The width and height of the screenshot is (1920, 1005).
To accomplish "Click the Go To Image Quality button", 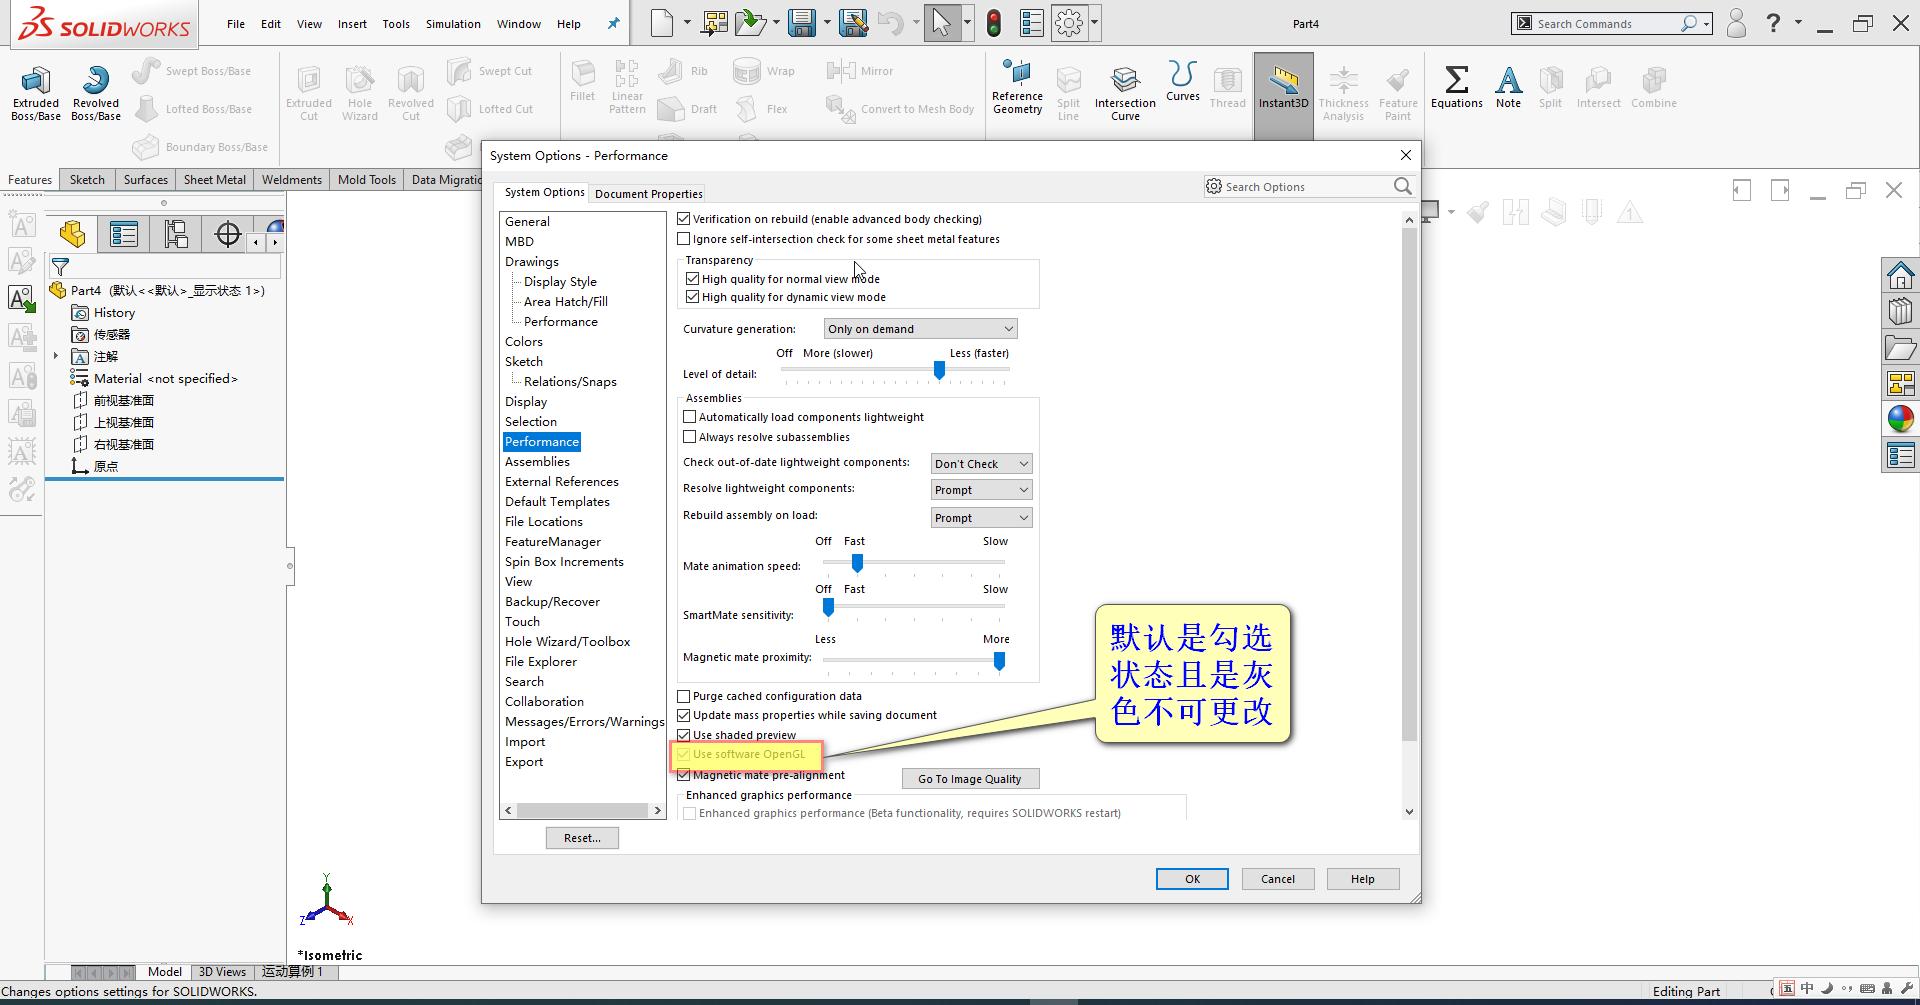I will click(969, 778).
